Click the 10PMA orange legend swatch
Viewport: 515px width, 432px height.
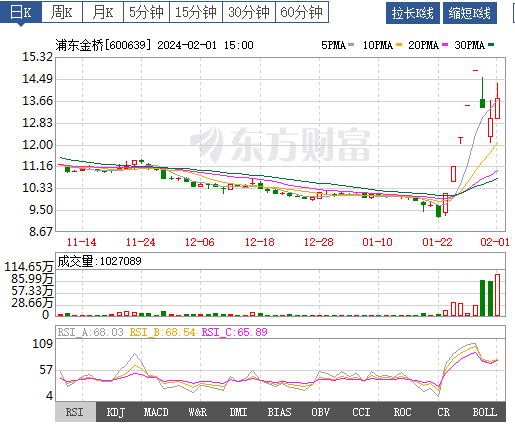click(x=399, y=45)
